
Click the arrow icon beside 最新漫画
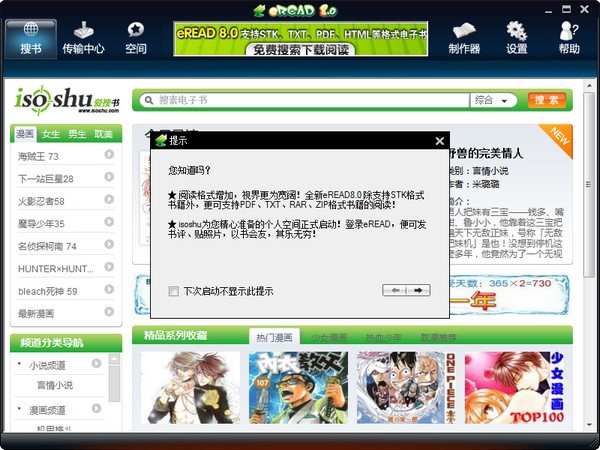[x=109, y=312]
